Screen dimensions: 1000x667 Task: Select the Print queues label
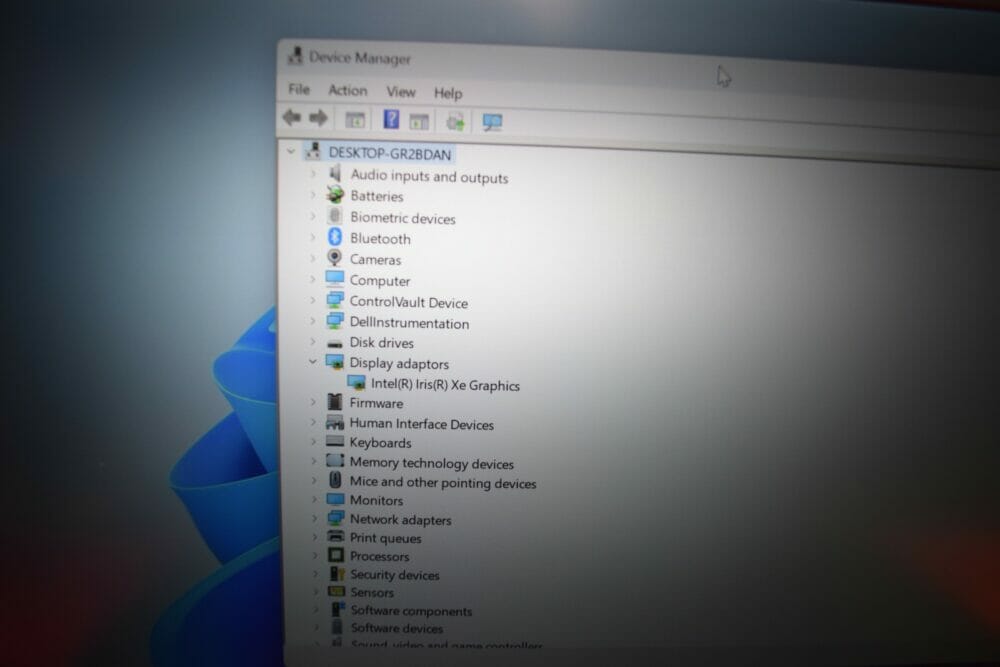[386, 538]
